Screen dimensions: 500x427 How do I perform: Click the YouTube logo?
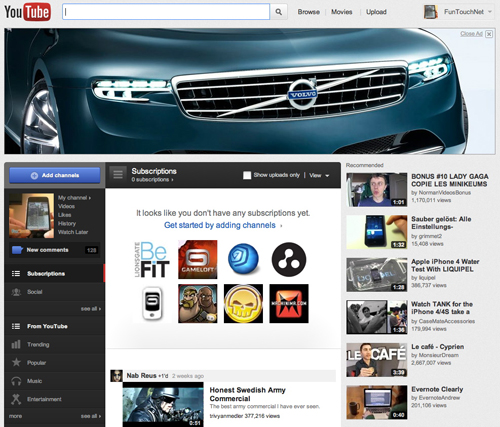point(27,12)
